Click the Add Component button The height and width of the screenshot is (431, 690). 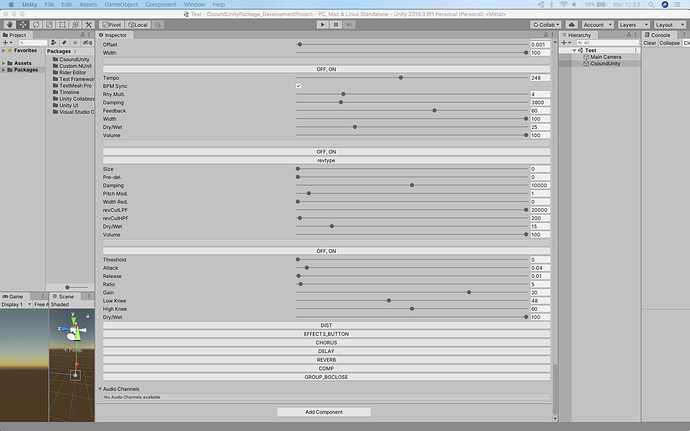pyautogui.click(x=324, y=412)
